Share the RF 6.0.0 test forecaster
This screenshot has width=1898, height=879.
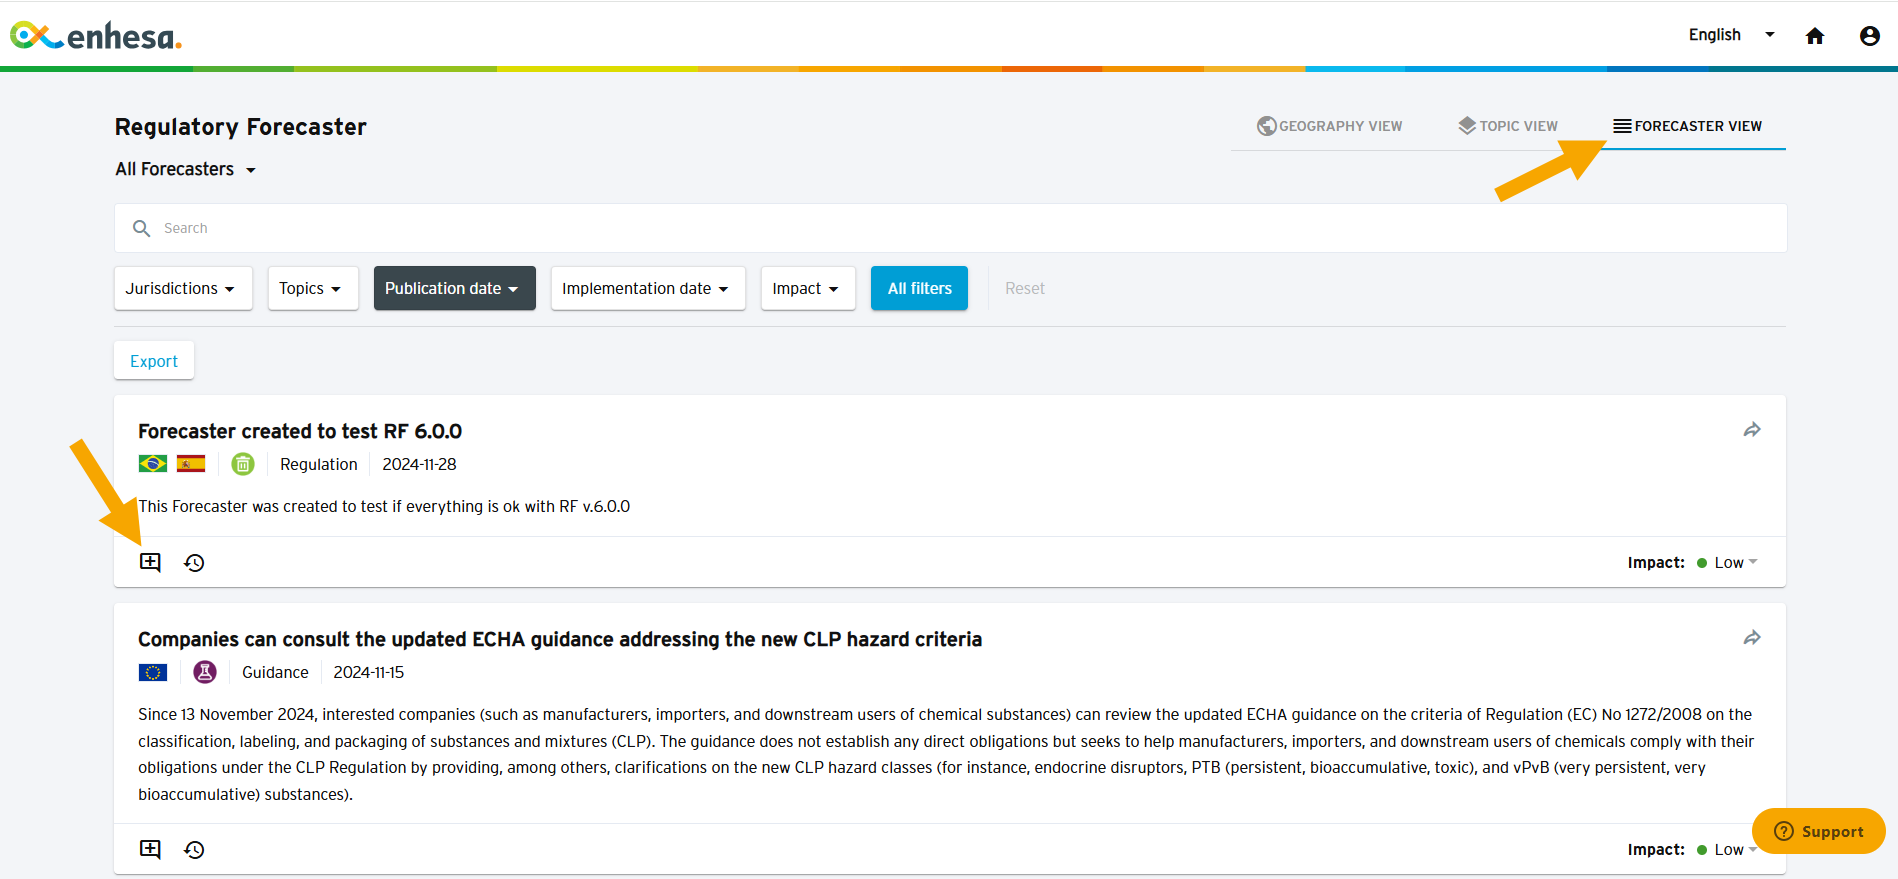tap(1751, 430)
